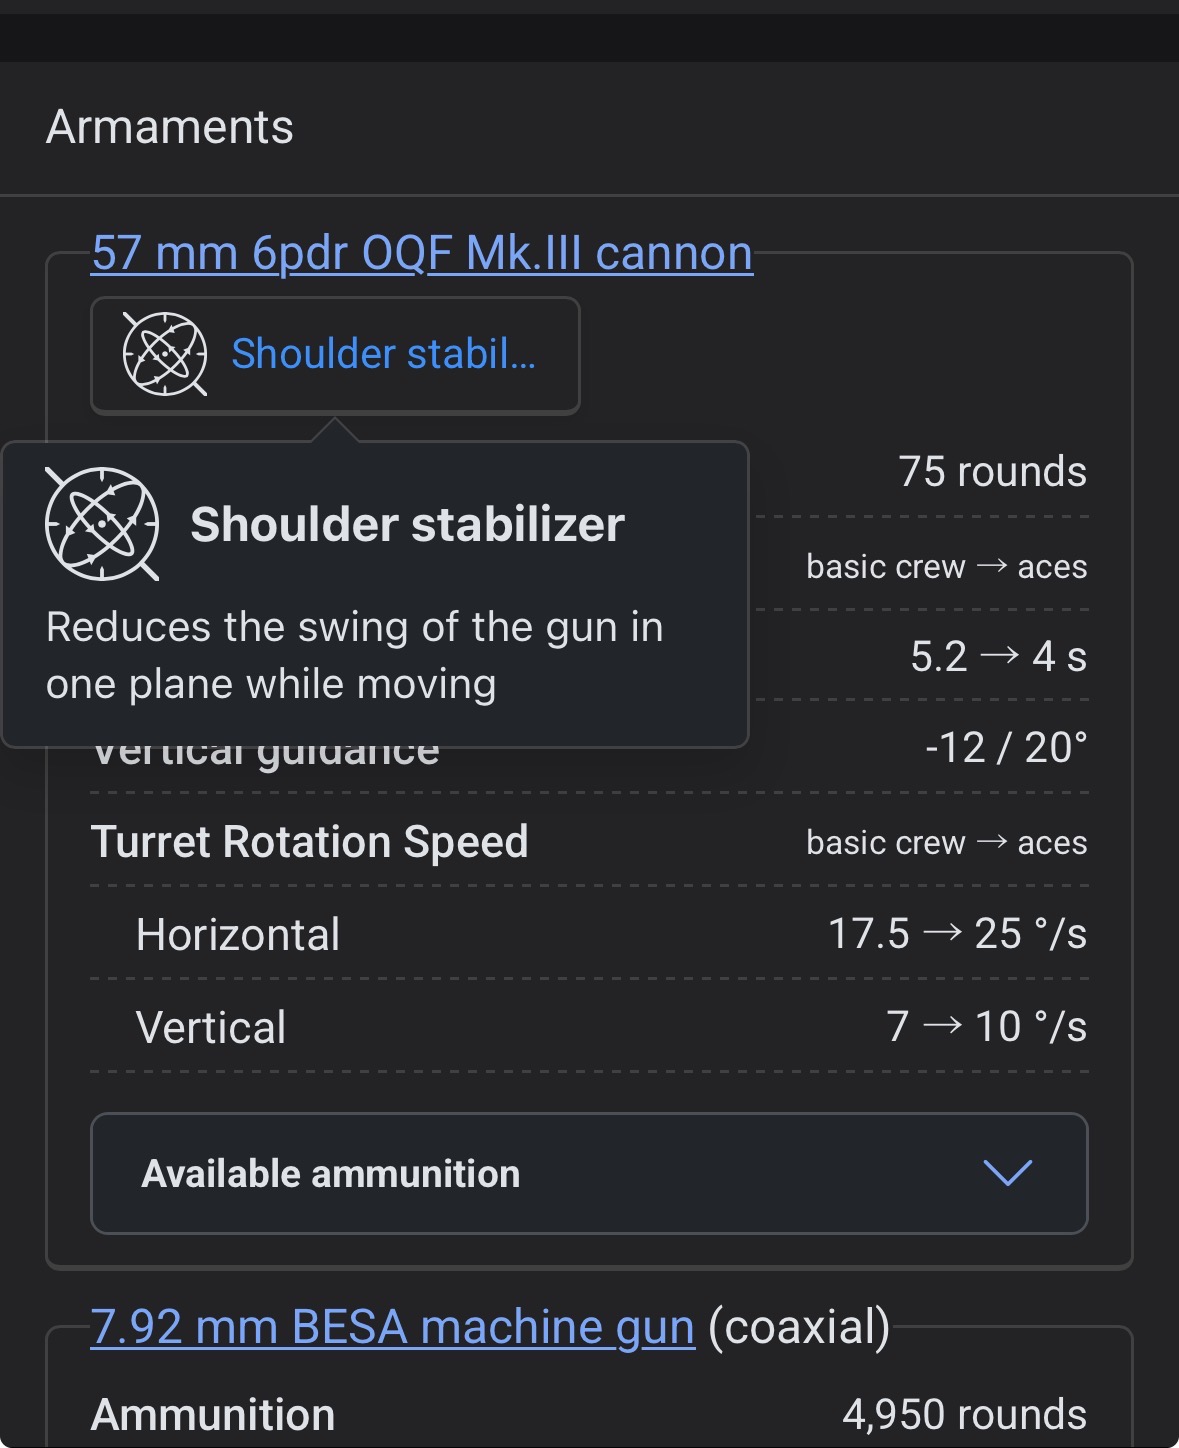
Task: Click the tooltip description about gun swing
Action: 355,656
